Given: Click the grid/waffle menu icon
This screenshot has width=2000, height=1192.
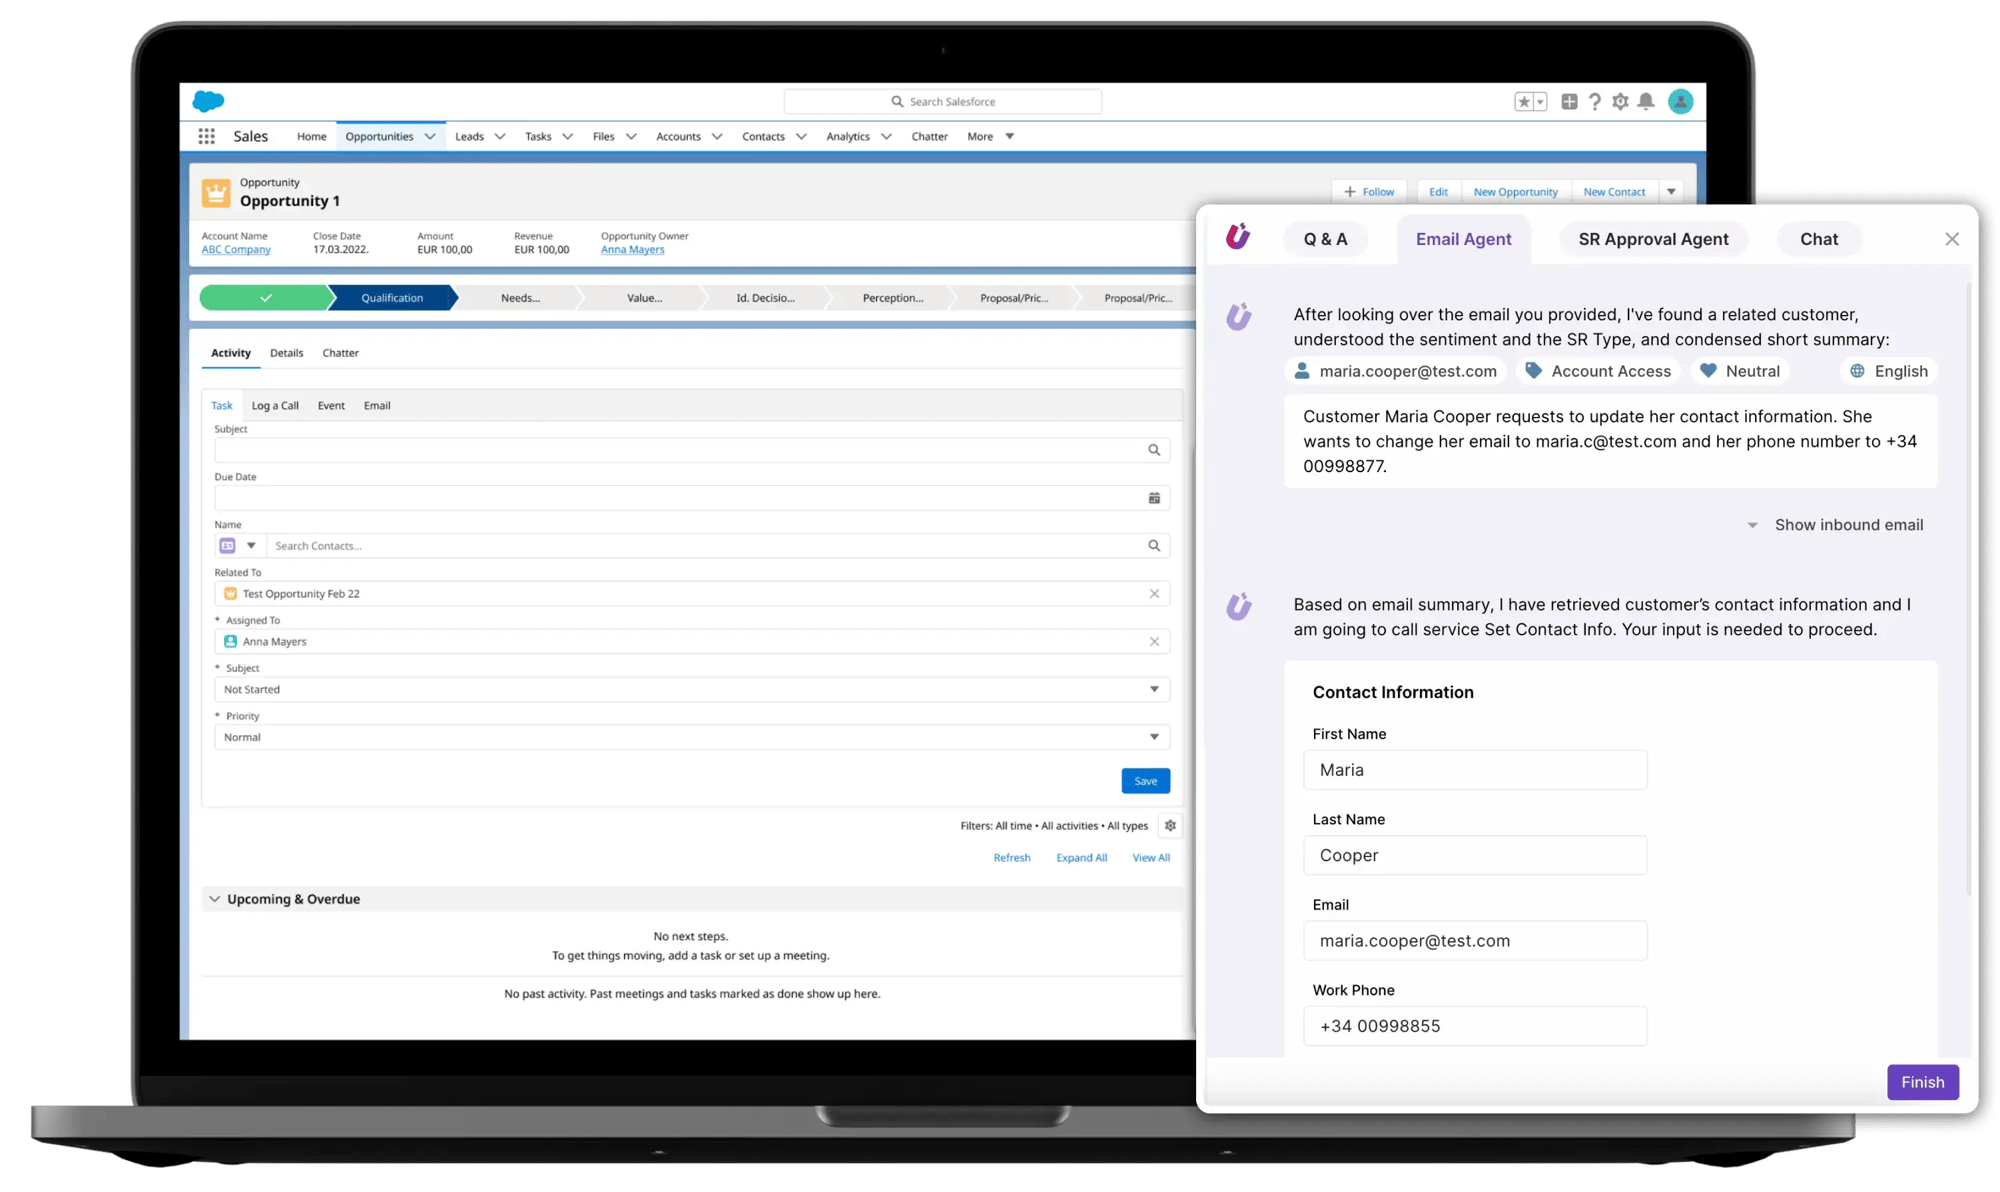Looking at the screenshot, I should pos(207,136).
